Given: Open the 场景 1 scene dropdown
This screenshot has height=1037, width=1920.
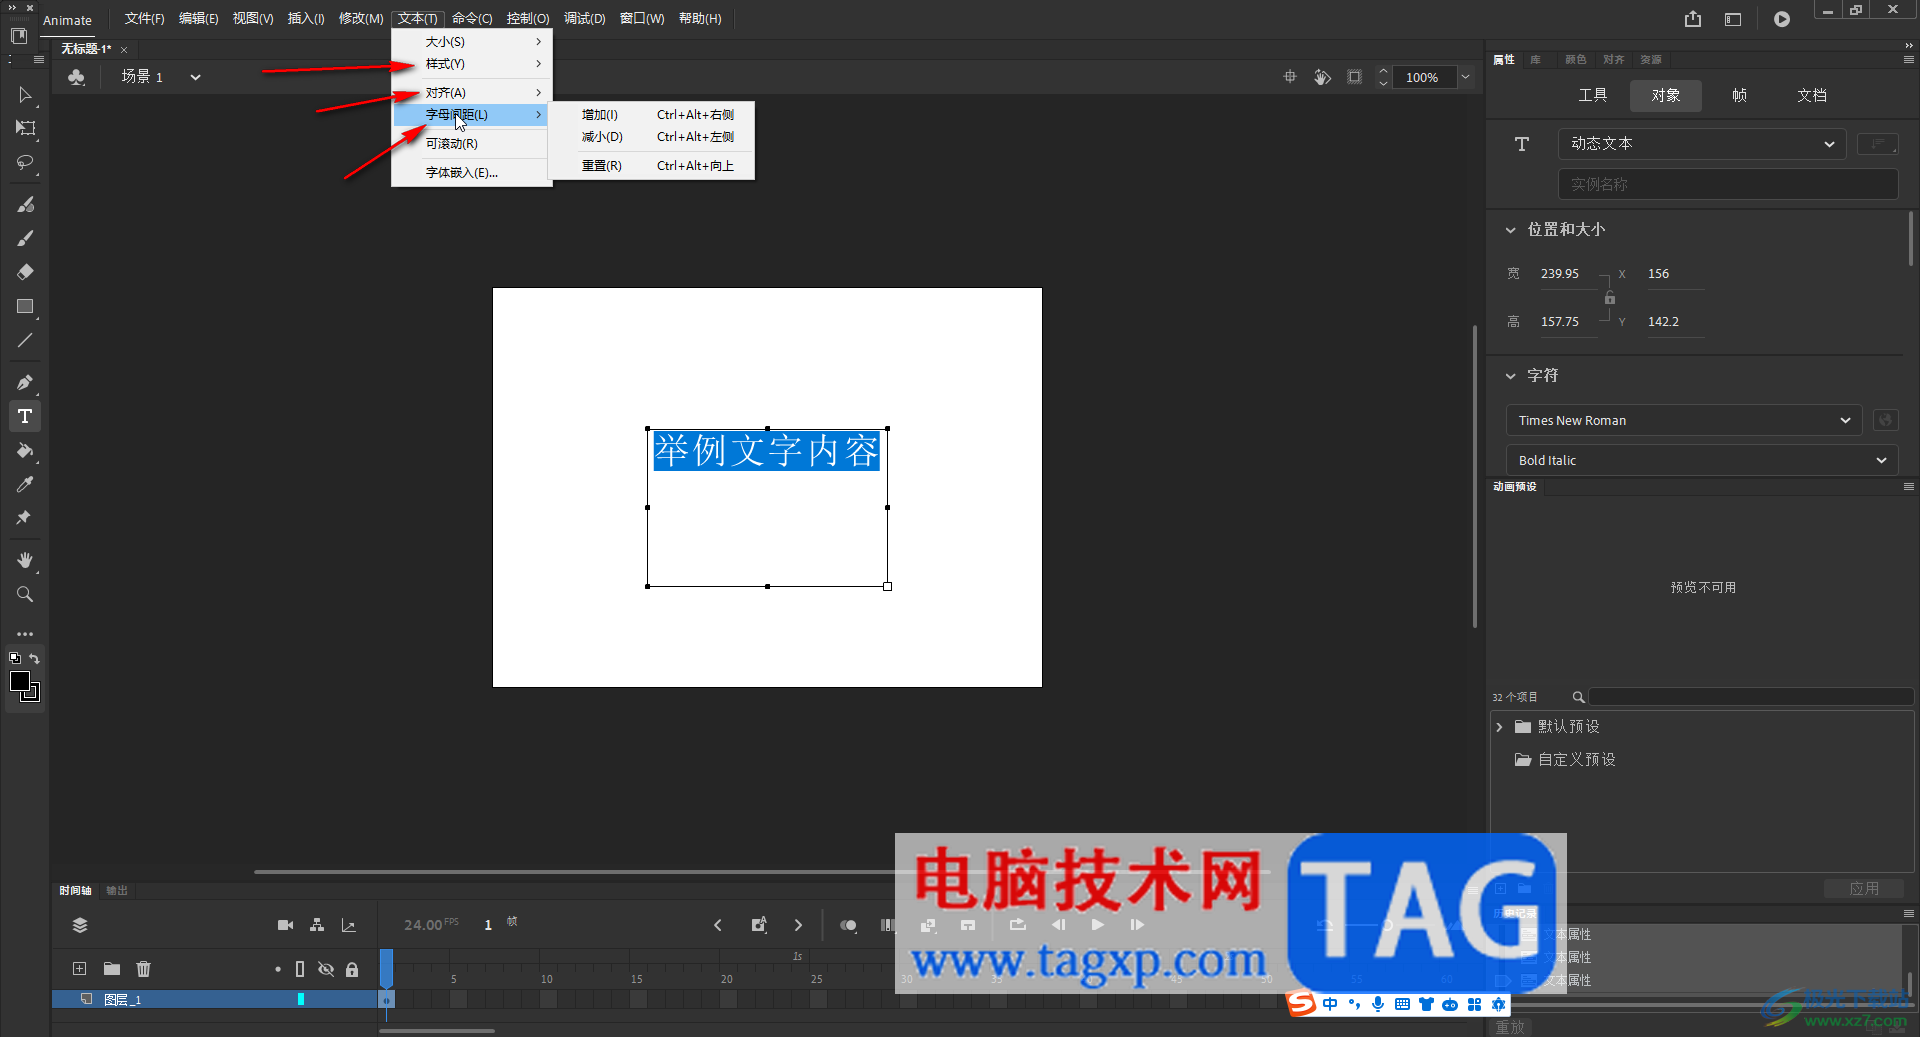Looking at the screenshot, I should pyautogui.click(x=195, y=77).
